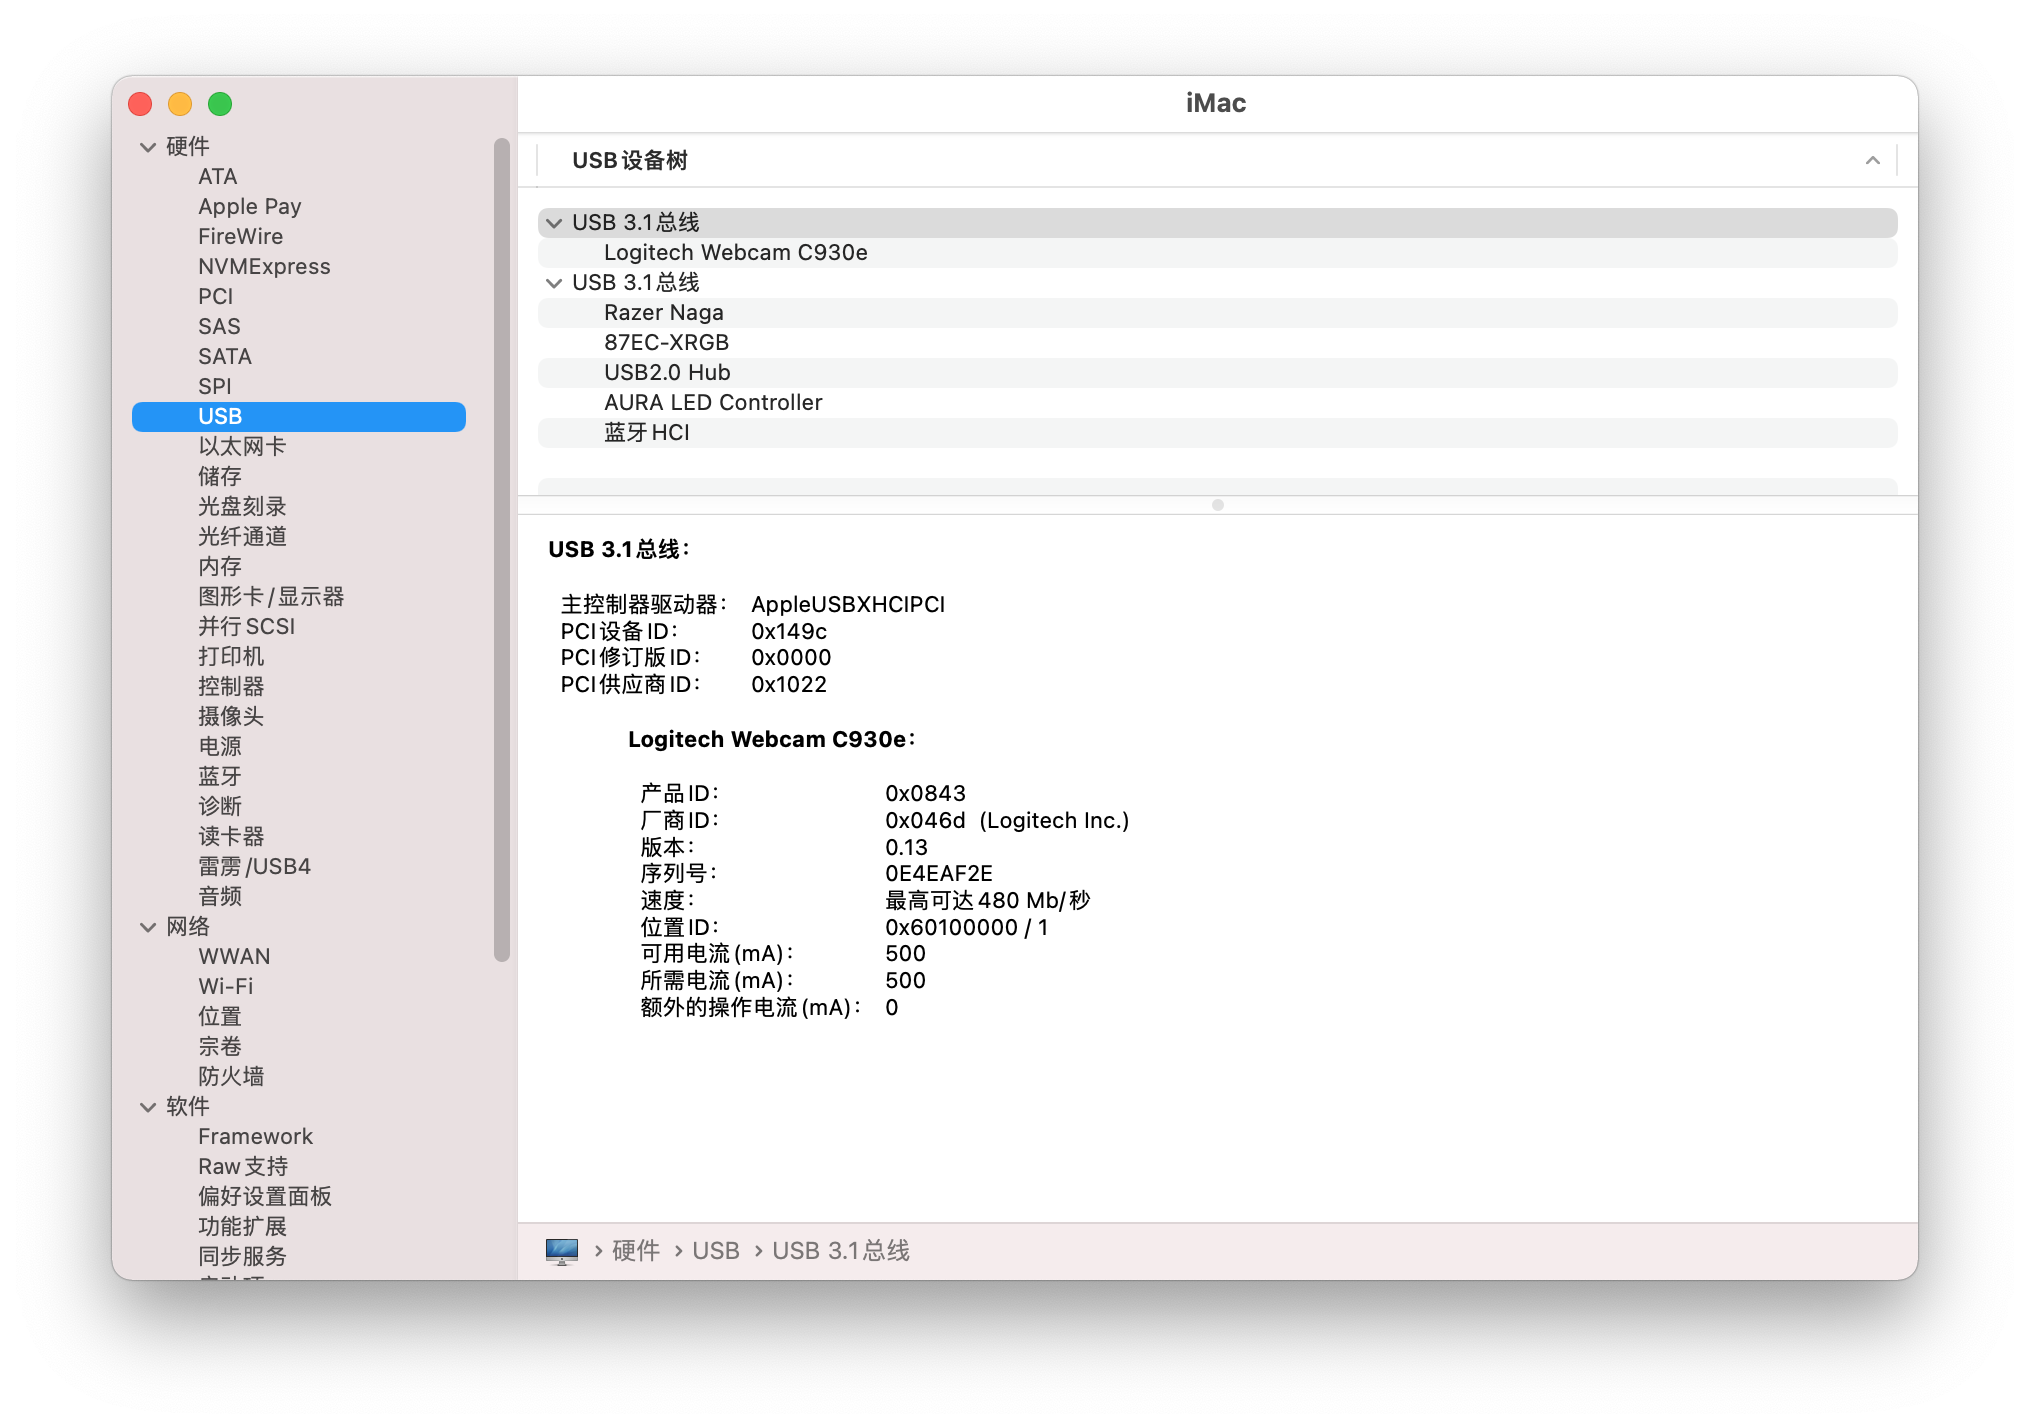Open Raw支持 under 软件
Viewport: 2030px width, 1428px height.
[x=243, y=1167]
